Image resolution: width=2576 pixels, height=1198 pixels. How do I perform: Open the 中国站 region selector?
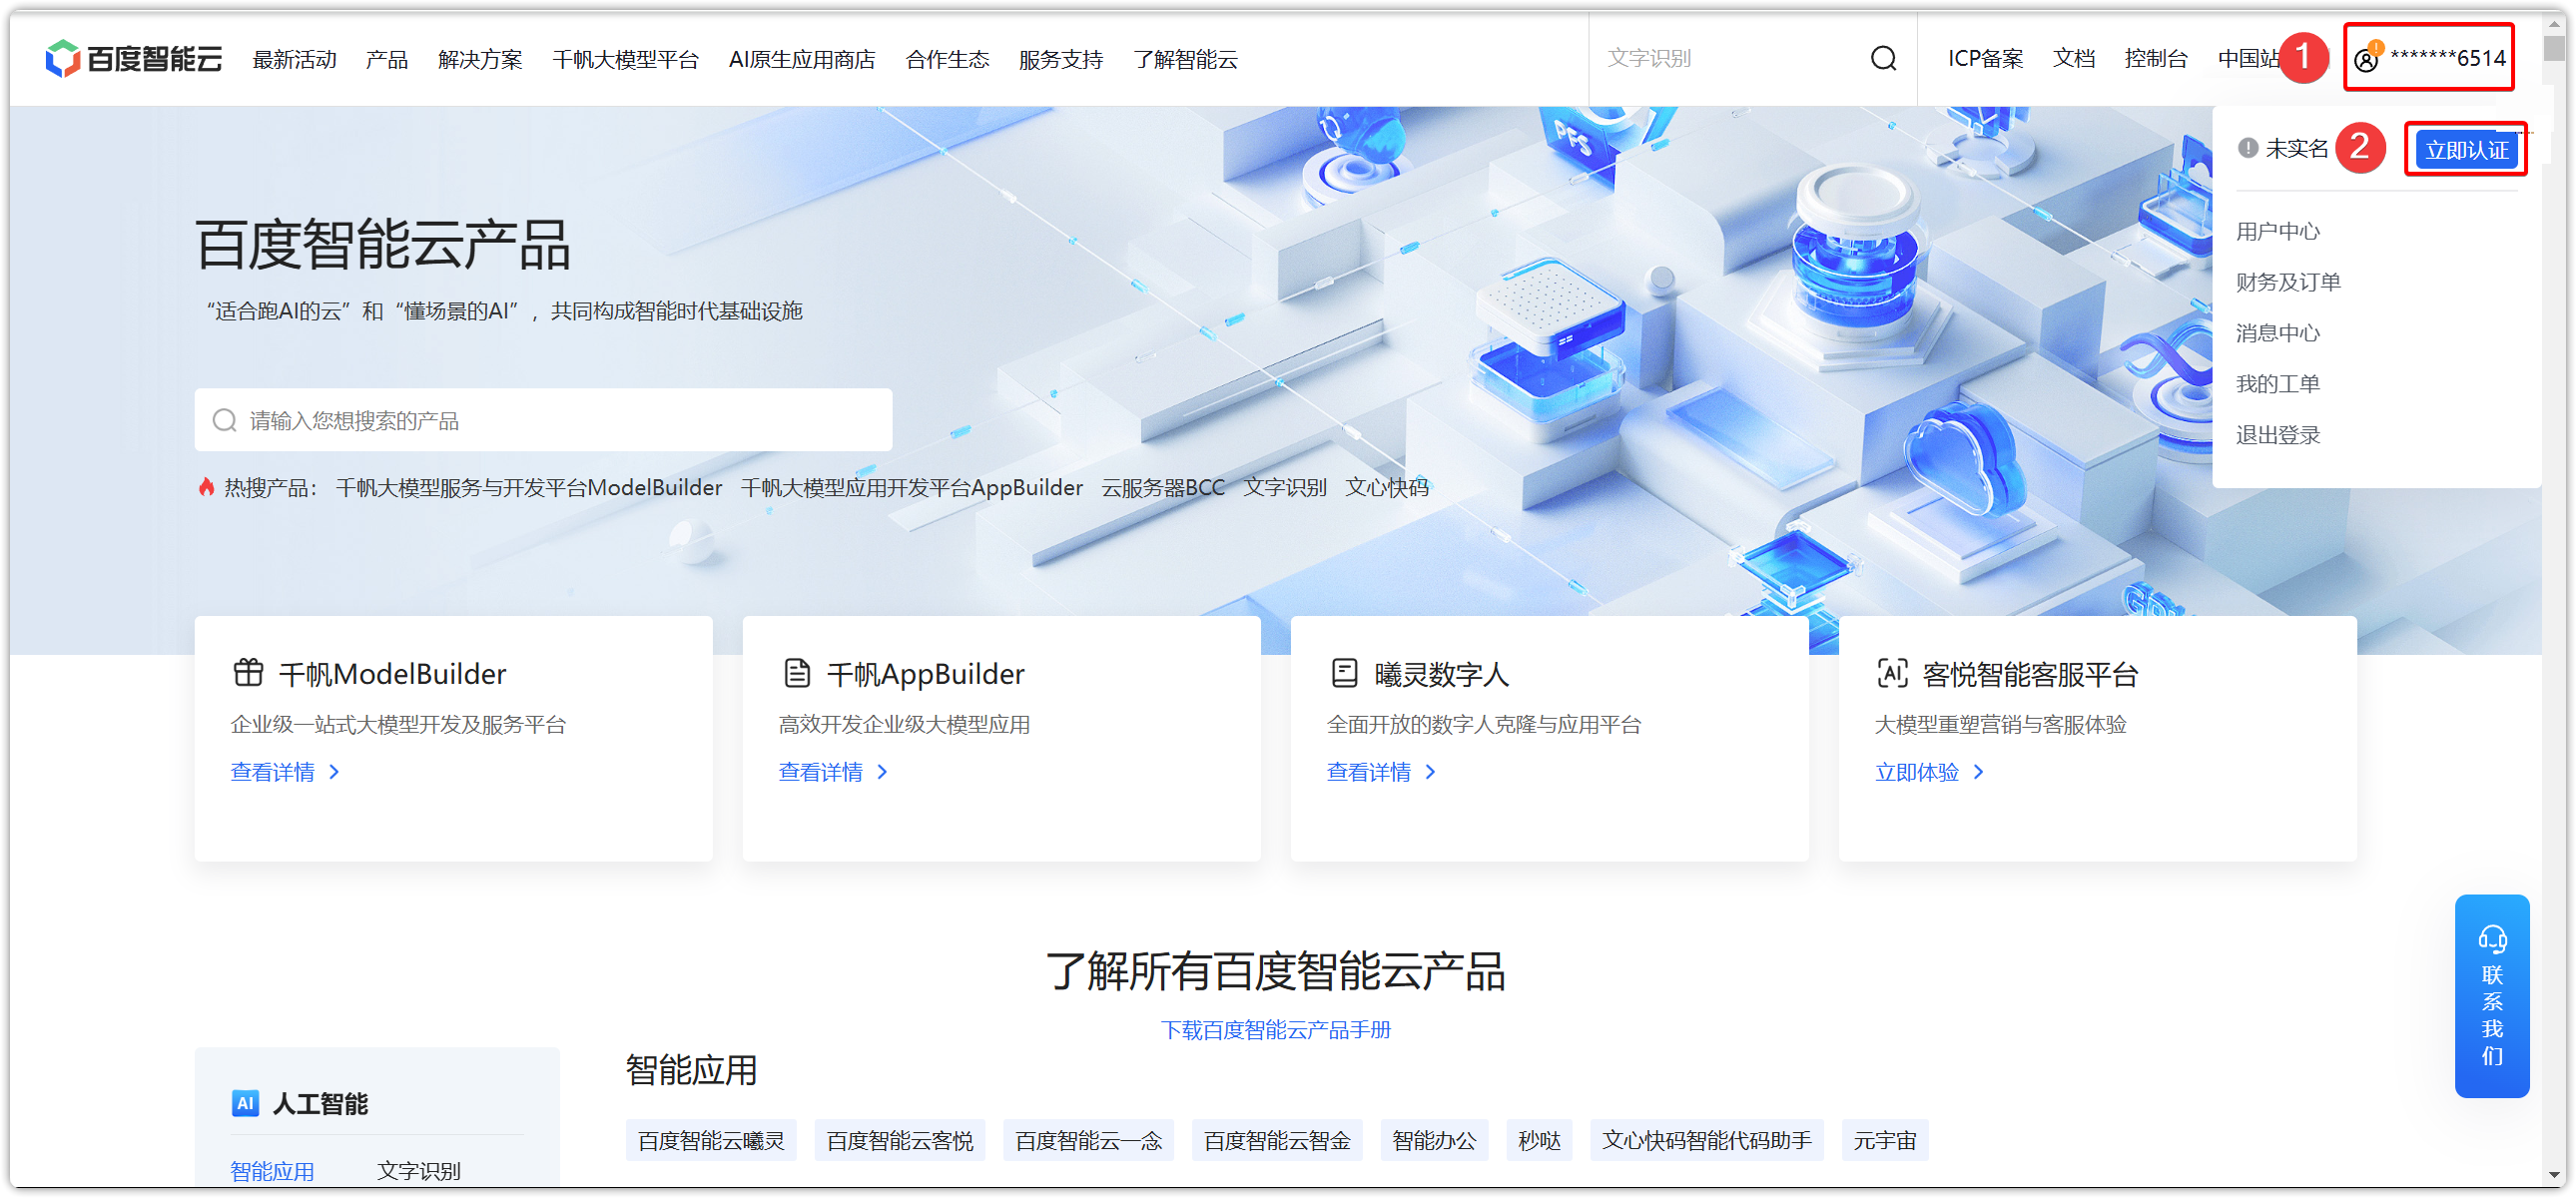tap(2247, 59)
